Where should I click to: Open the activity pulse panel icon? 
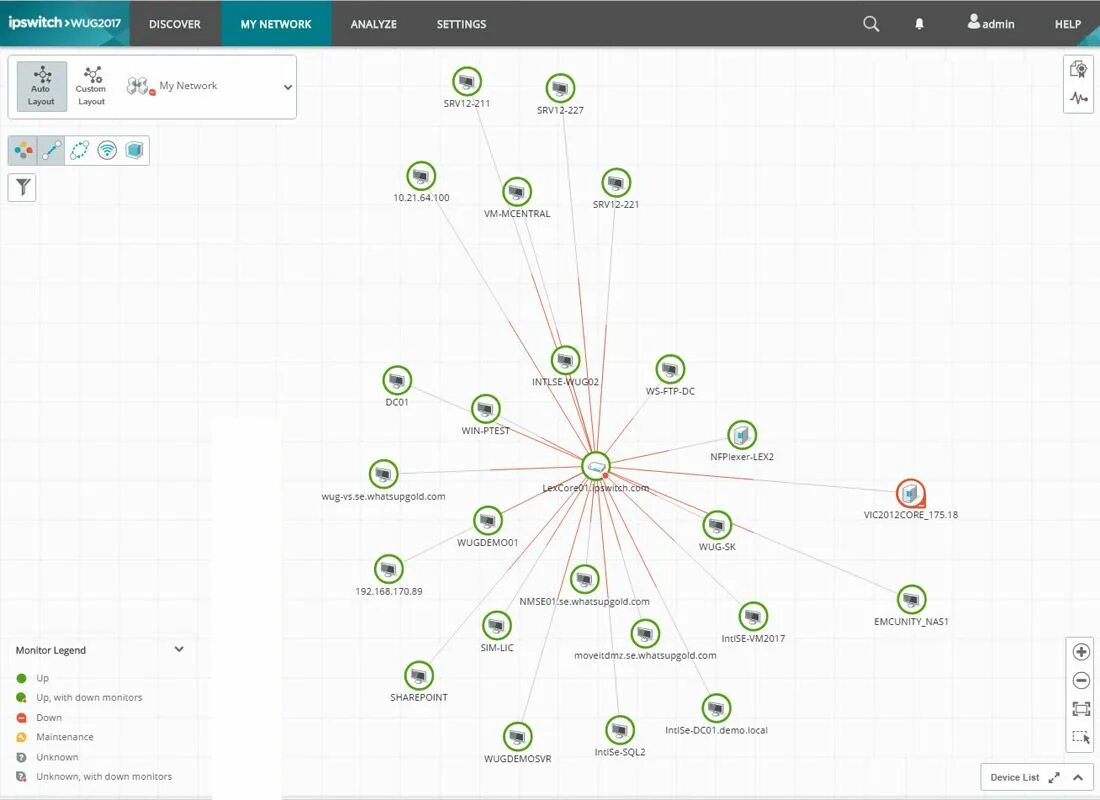tap(1078, 98)
